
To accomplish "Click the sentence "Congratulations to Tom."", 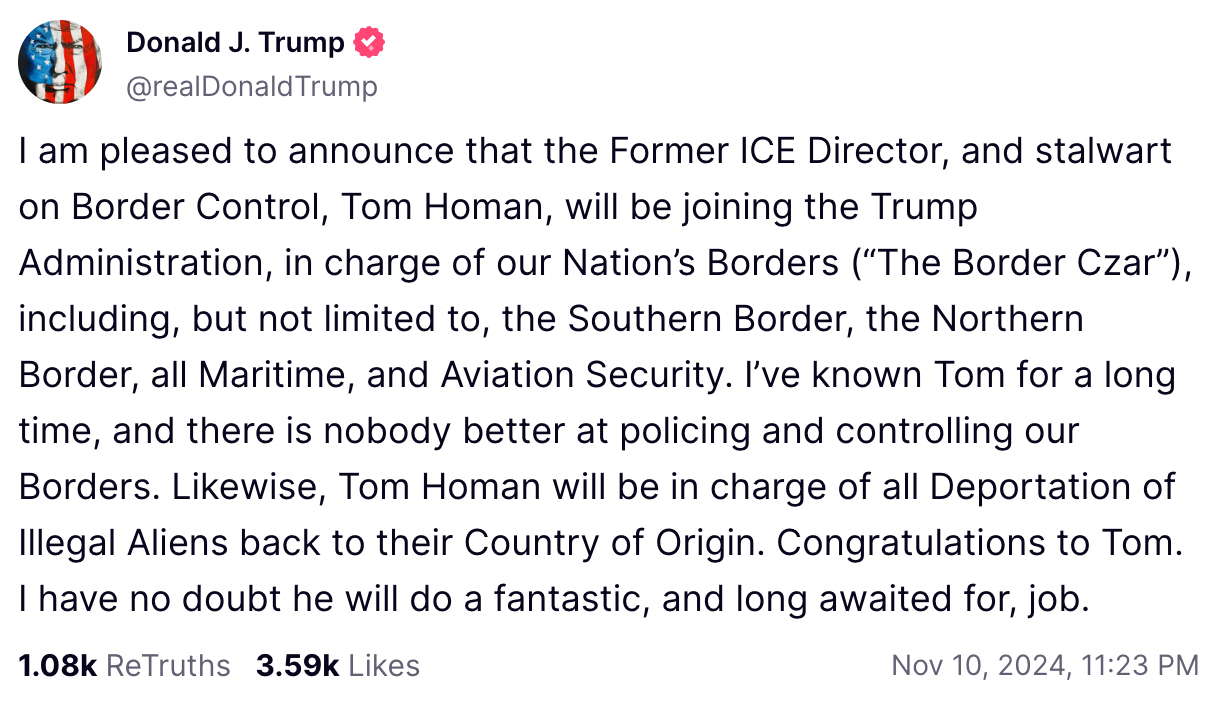I will [x=980, y=544].
